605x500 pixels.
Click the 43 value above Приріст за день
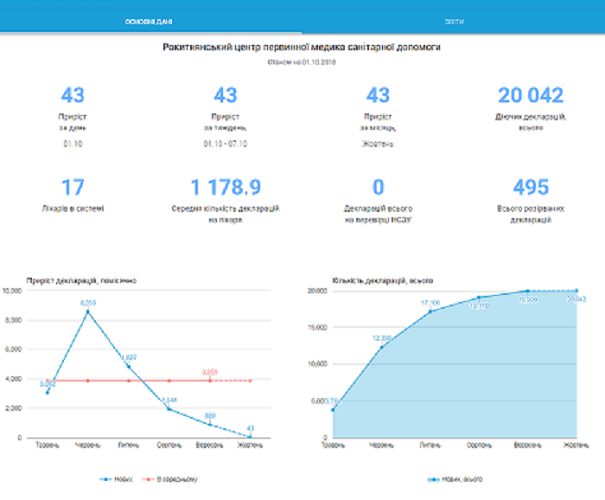click(x=73, y=95)
